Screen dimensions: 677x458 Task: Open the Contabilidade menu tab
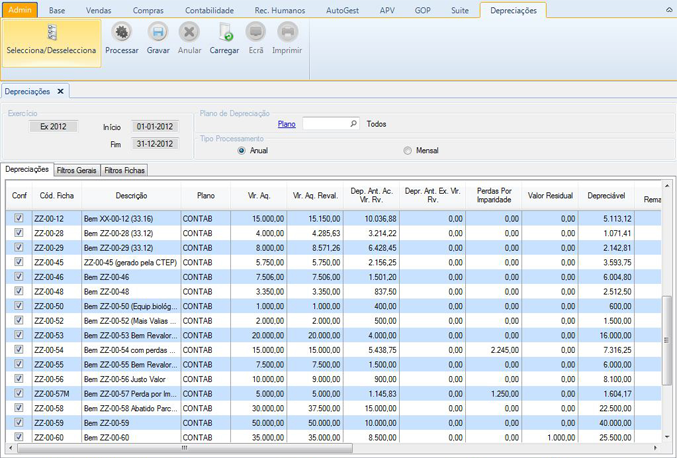pos(209,10)
